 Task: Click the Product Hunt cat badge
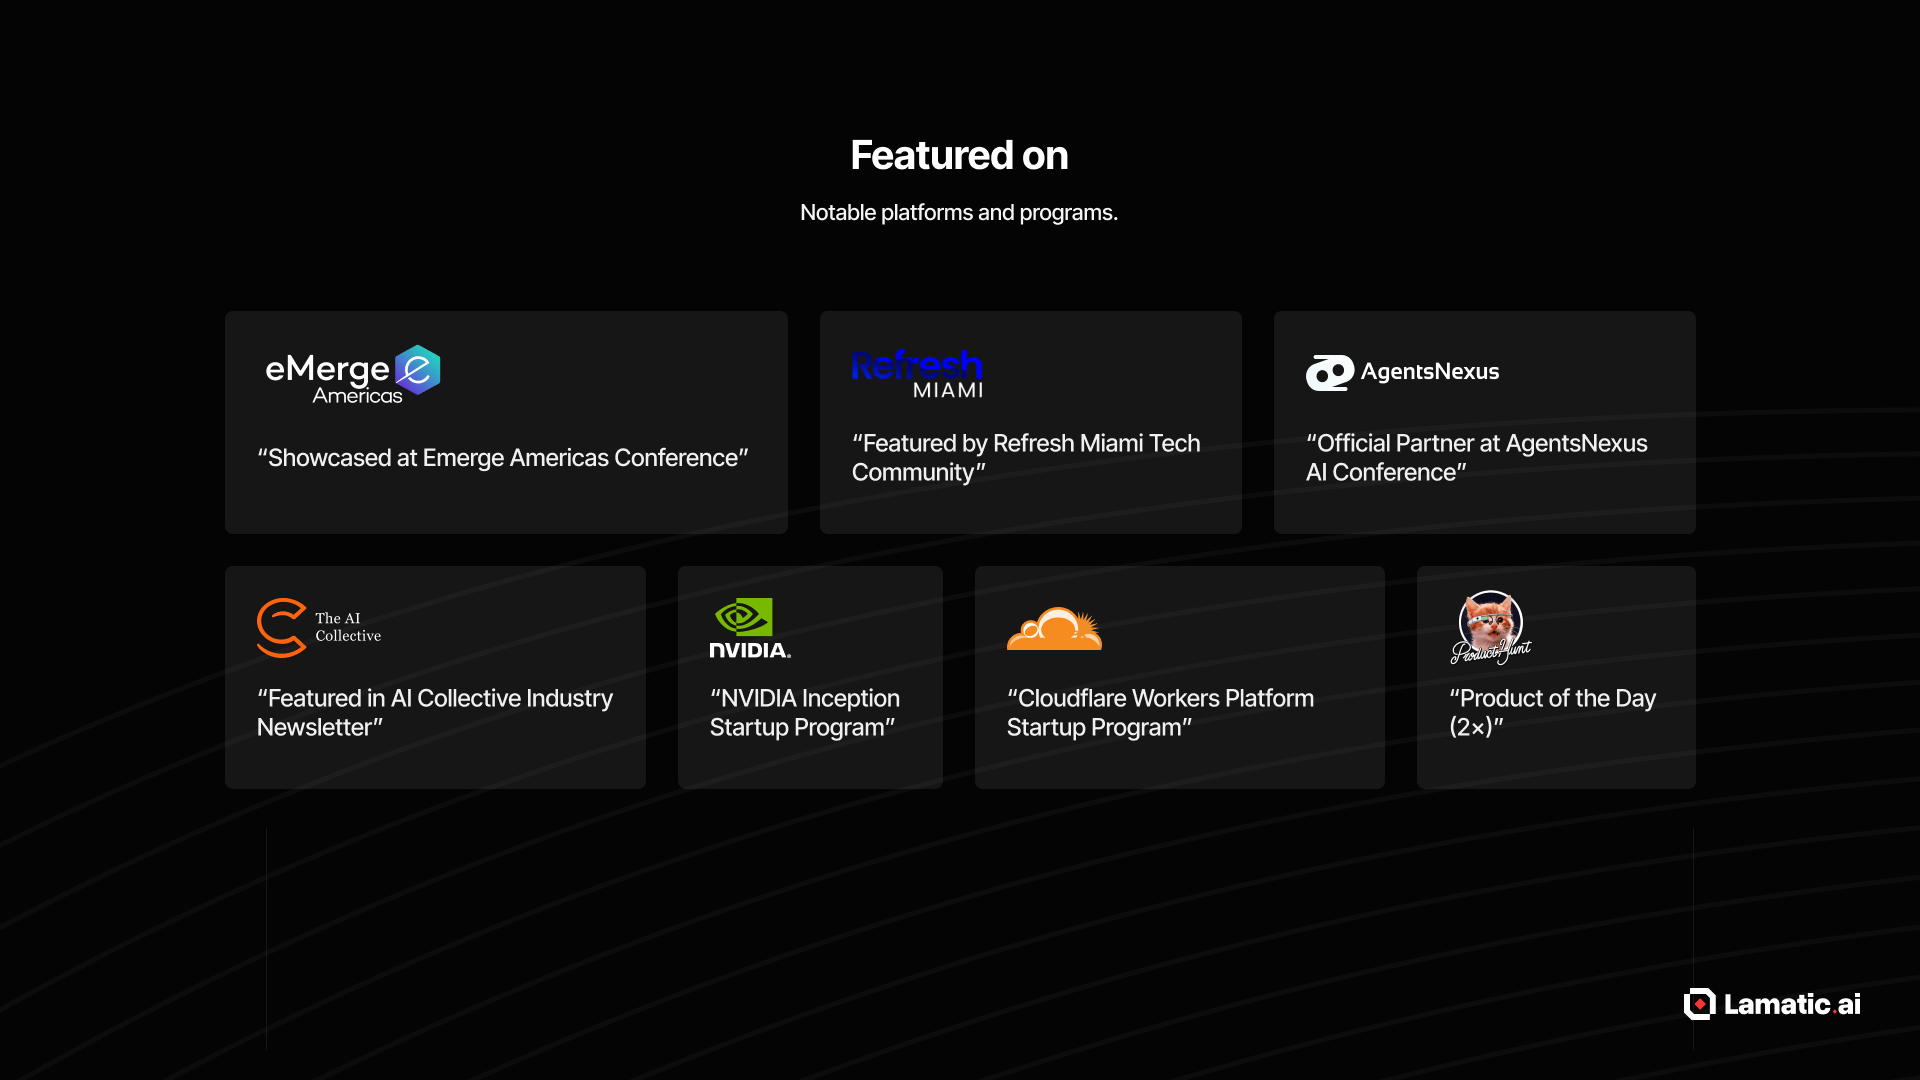click(x=1490, y=628)
